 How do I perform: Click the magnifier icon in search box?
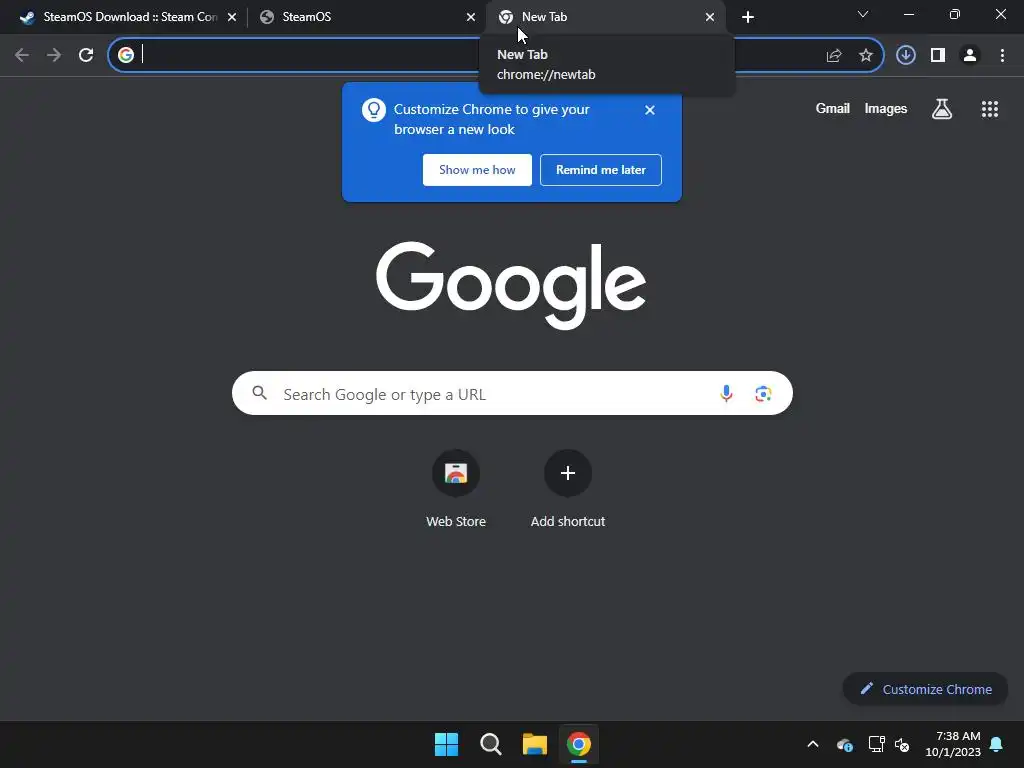[260, 392]
